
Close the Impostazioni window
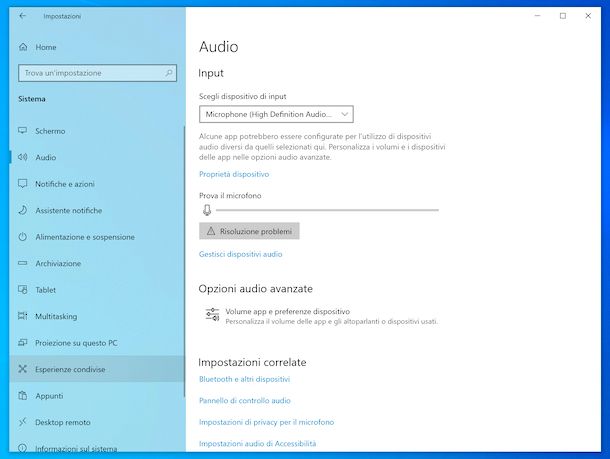(588, 16)
